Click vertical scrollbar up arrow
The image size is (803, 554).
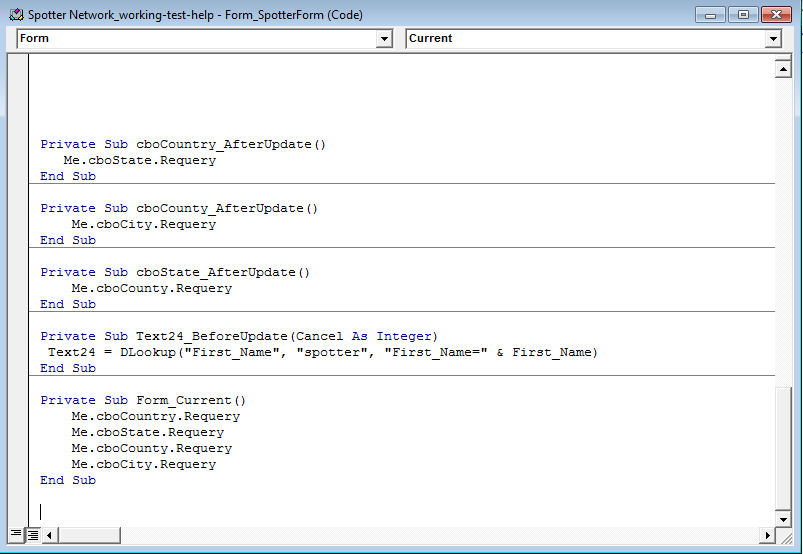(x=783, y=69)
